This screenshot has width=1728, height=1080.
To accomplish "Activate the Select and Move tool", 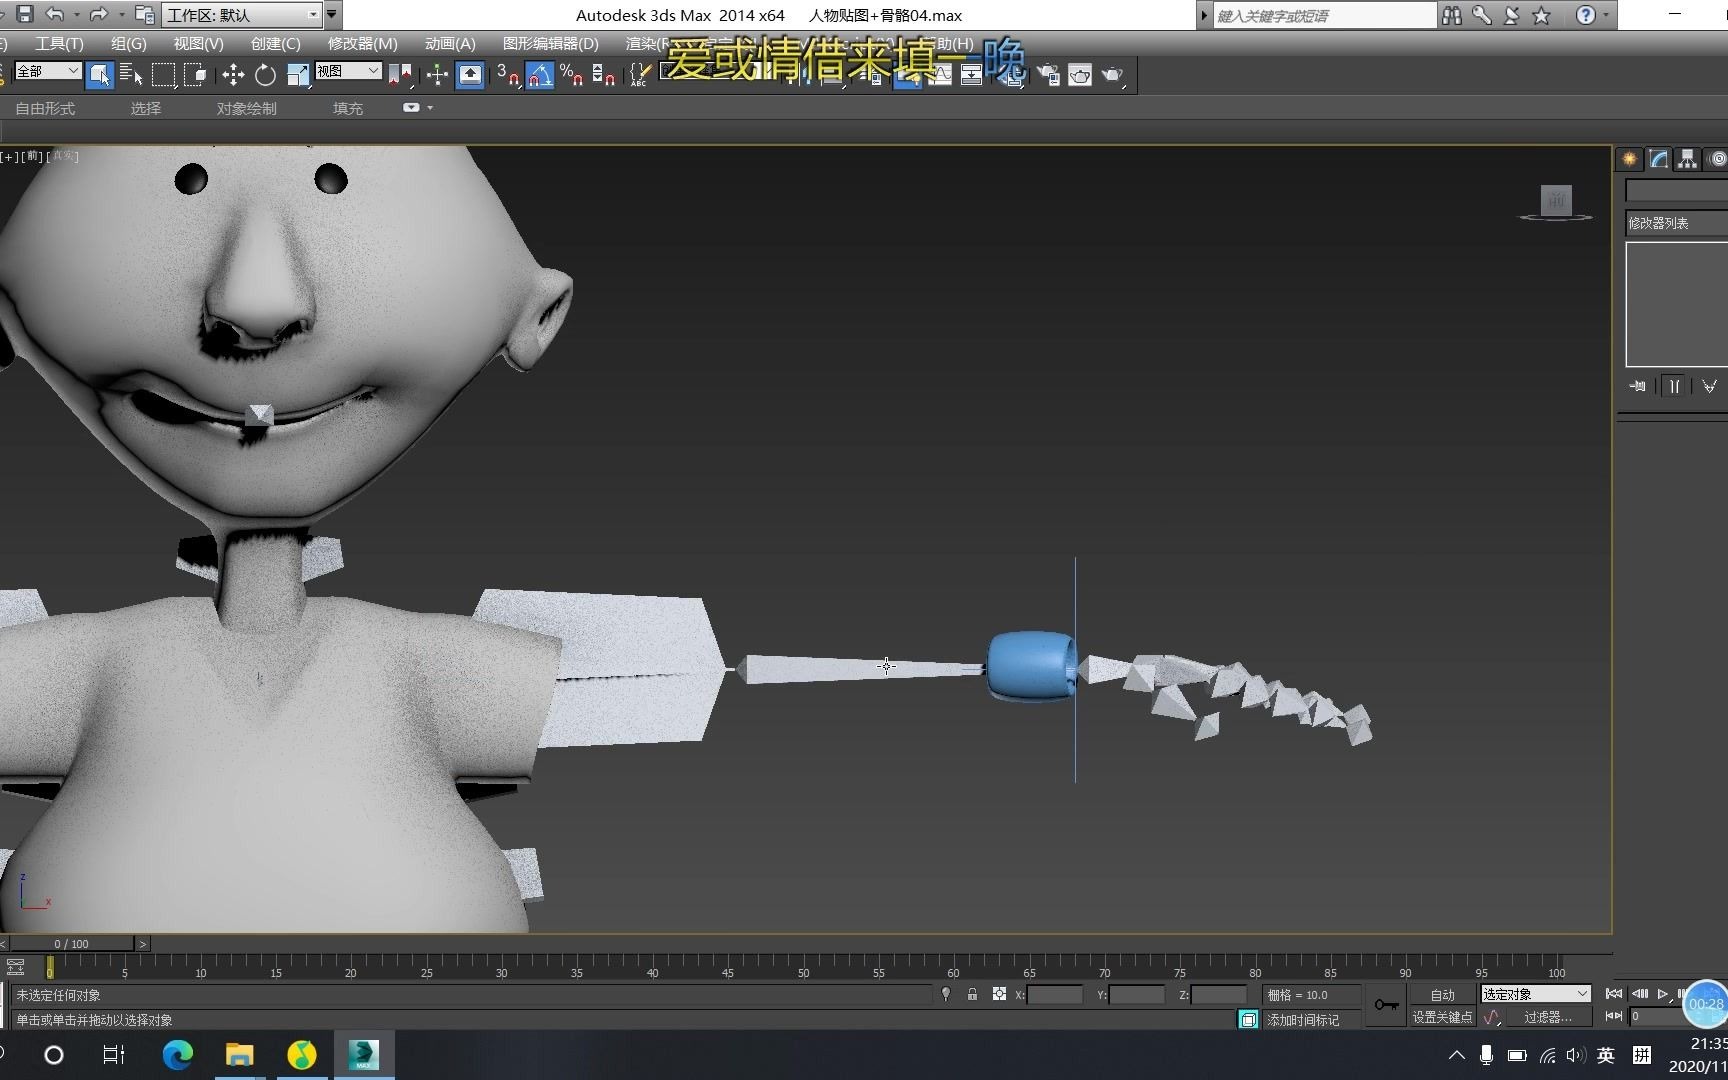I will [x=233, y=75].
